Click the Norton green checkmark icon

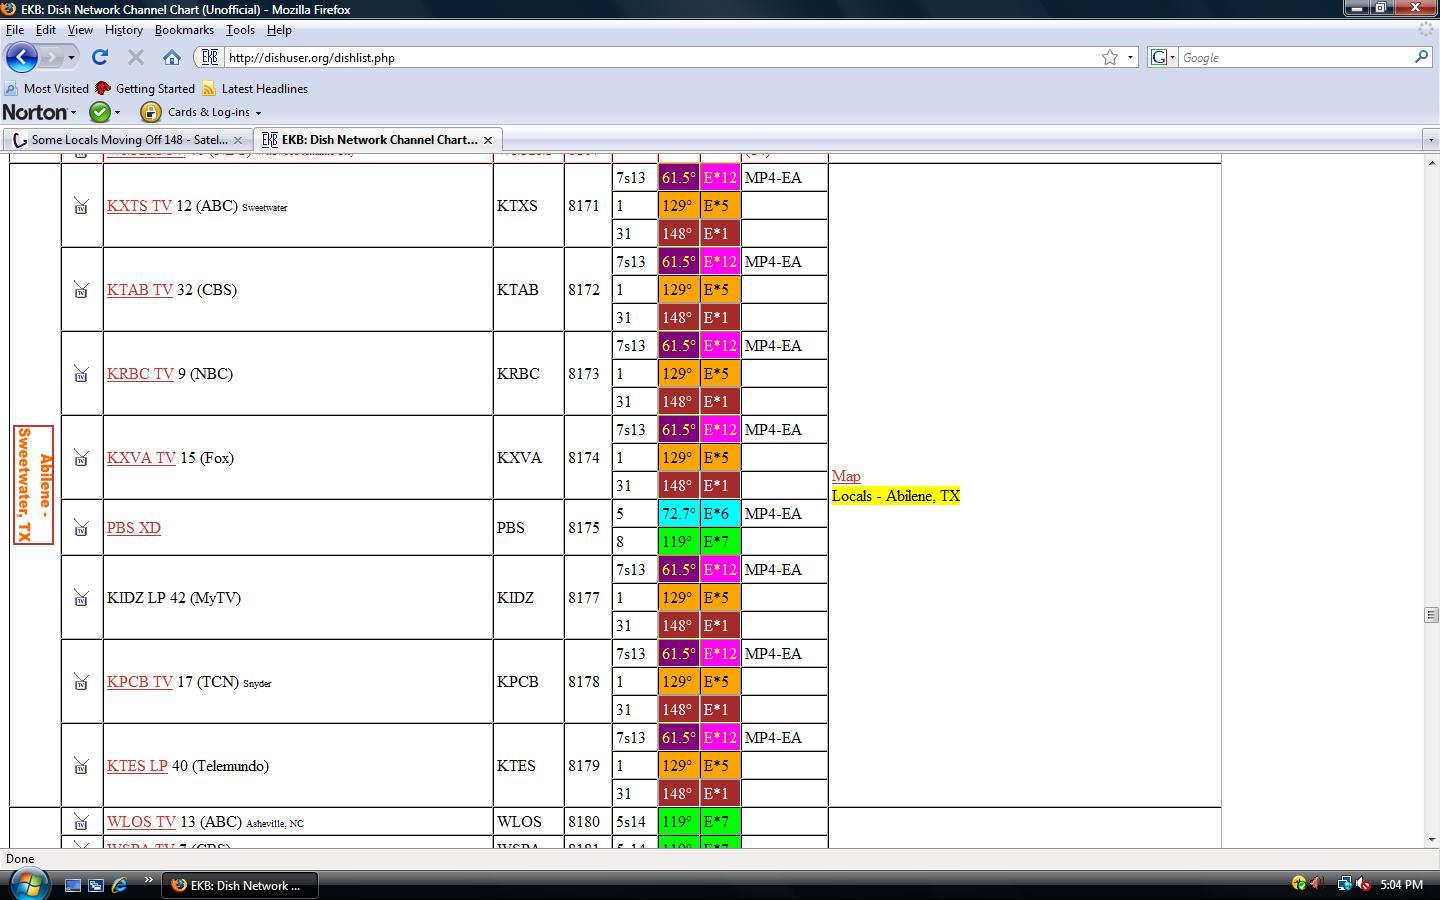[x=100, y=112]
